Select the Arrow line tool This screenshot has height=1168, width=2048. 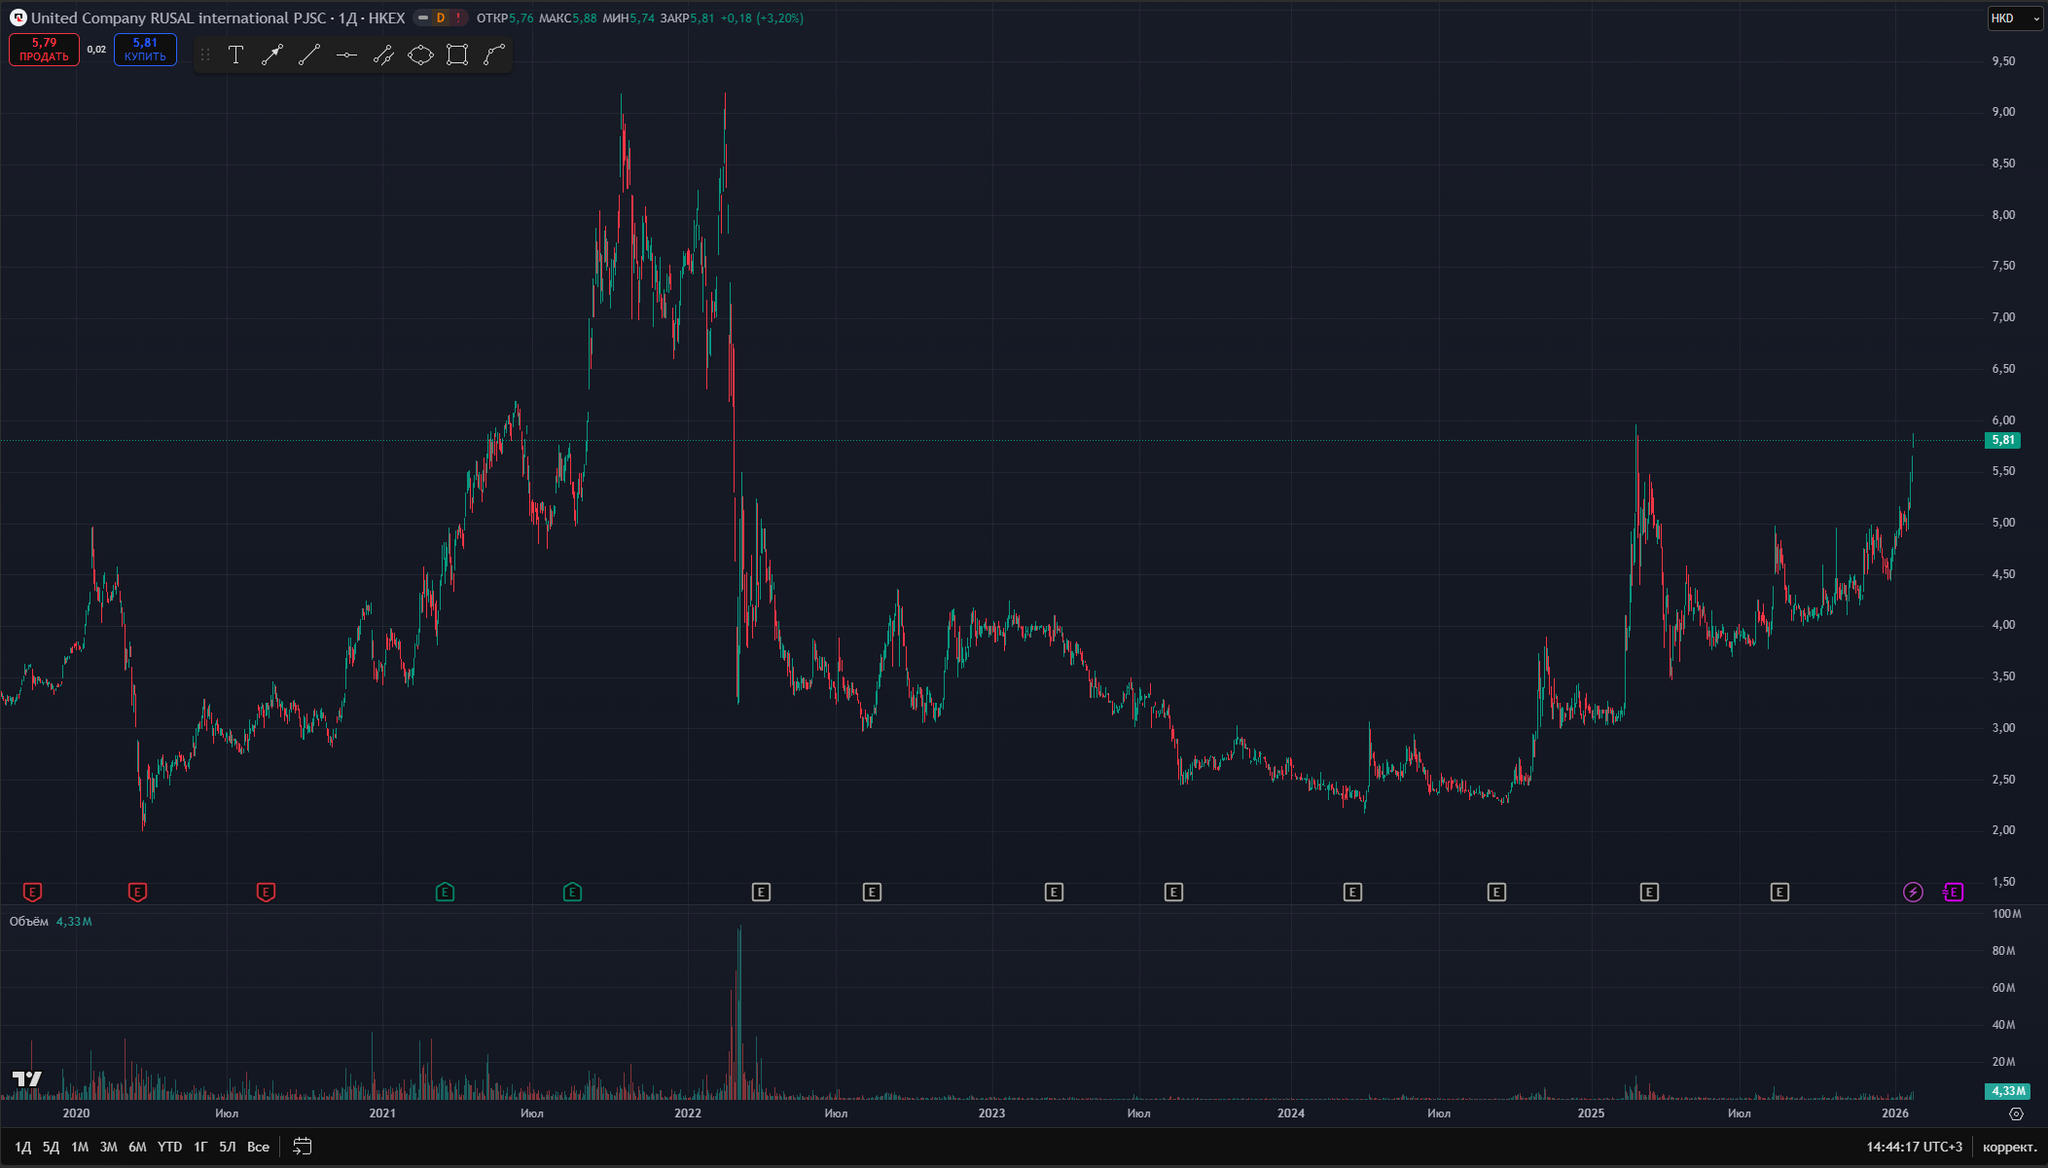point(272,55)
